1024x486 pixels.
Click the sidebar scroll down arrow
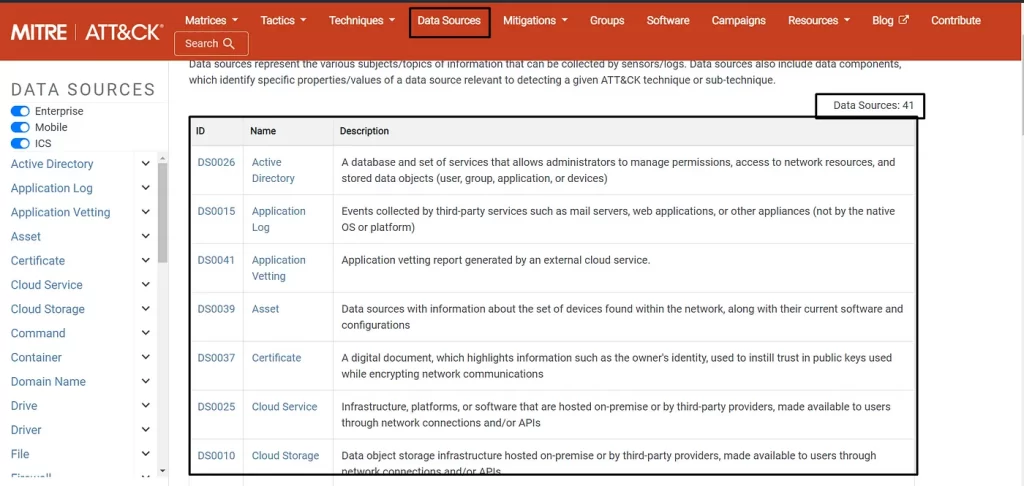163,470
